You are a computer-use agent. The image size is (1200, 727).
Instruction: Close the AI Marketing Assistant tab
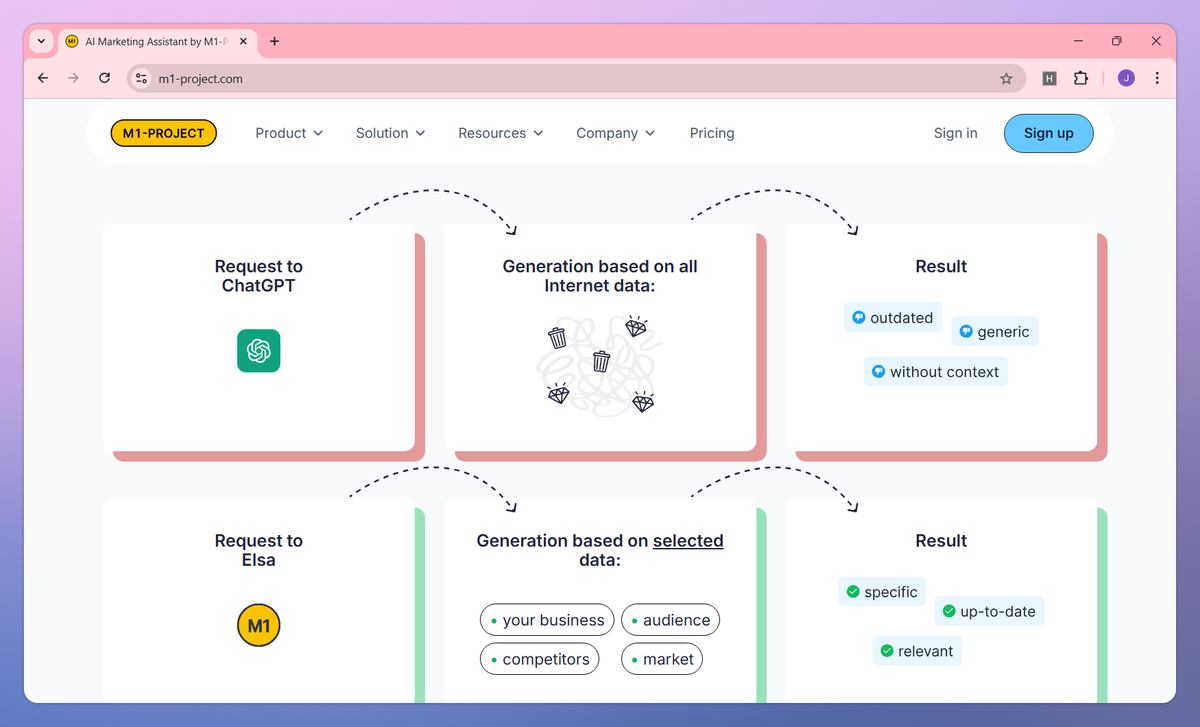coord(242,42)
